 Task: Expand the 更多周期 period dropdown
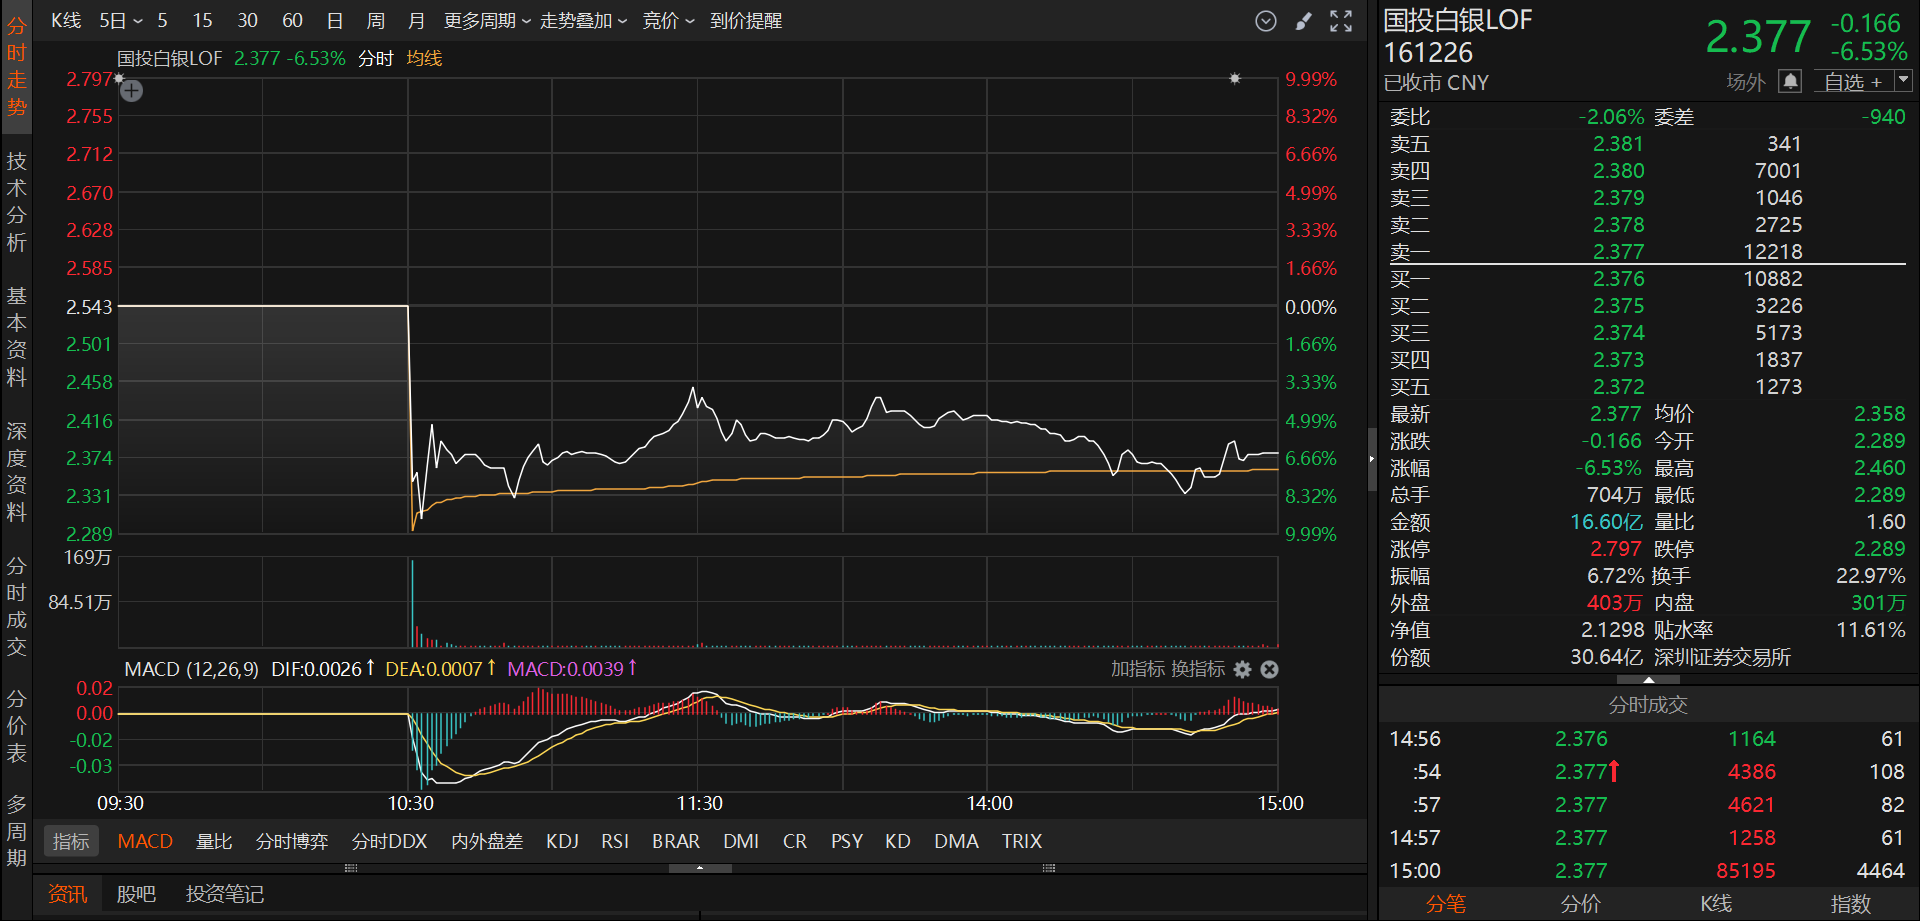pos(487,21)
